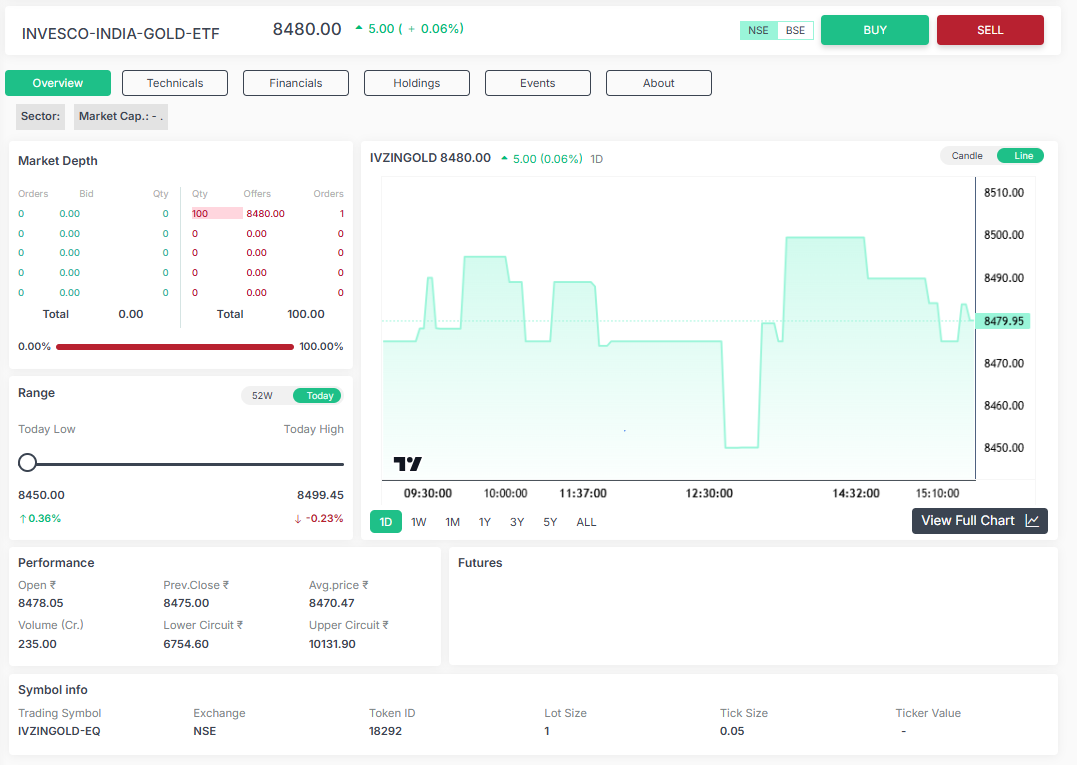Image resolution: width=1077 pixels, height=765 pixels.
Task: Click the Tick Size value 0.05
Action: 732,731
